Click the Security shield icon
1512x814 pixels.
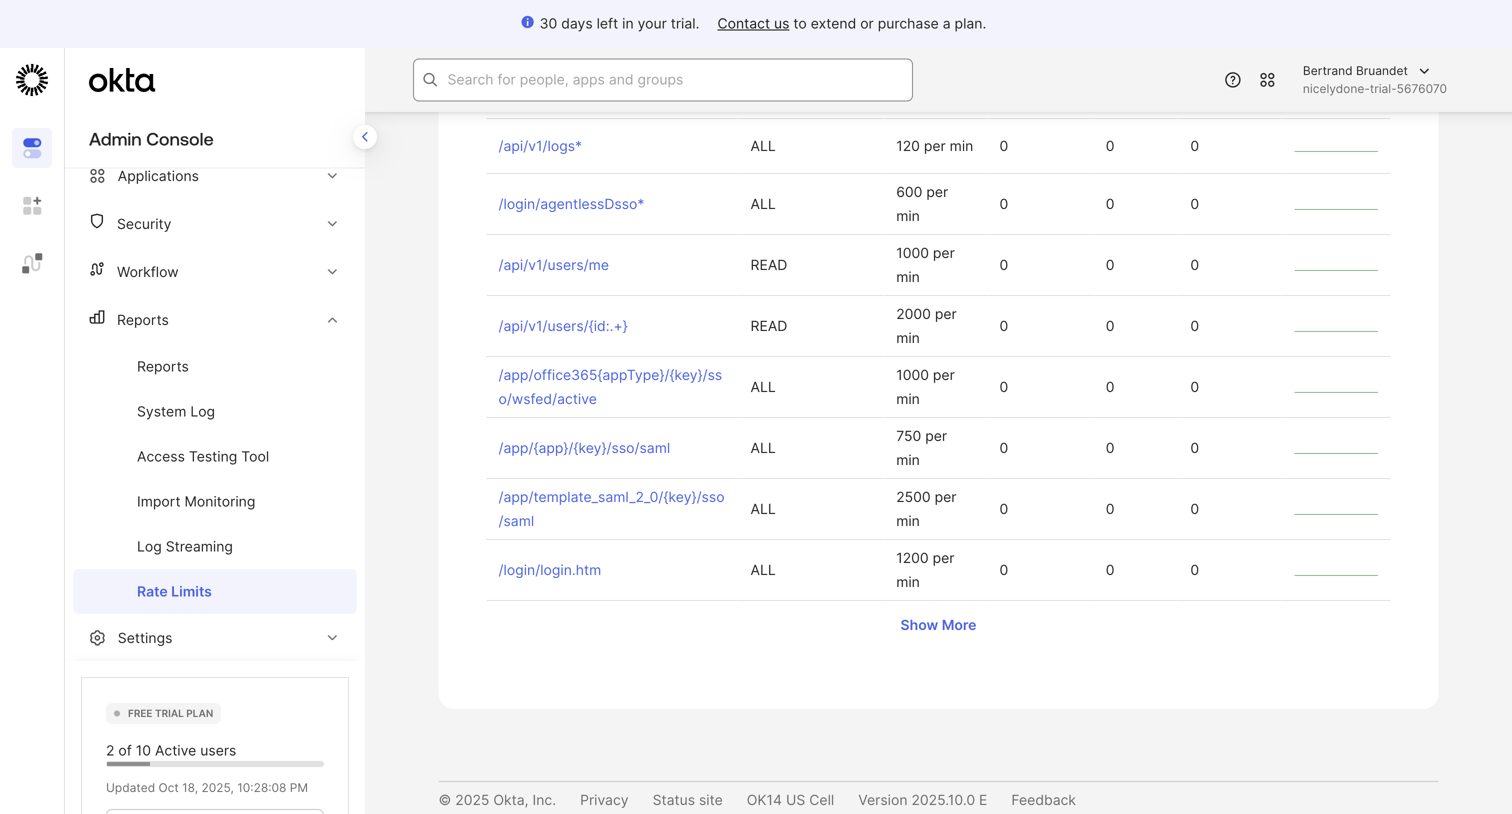[x=97, y=222]
